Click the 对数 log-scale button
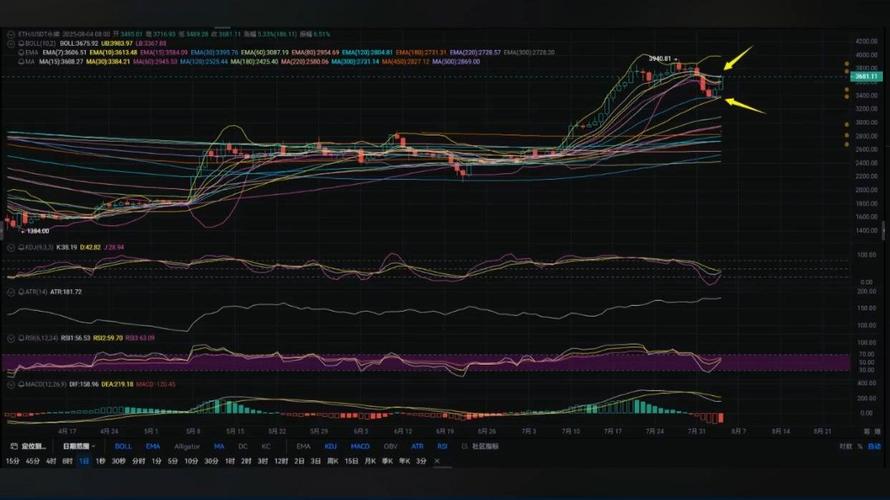890x500 pixels. [846, 446]
